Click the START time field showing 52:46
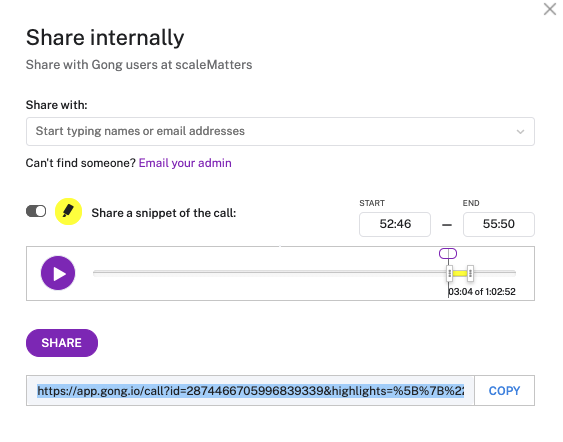 click(x=395, y=224)
